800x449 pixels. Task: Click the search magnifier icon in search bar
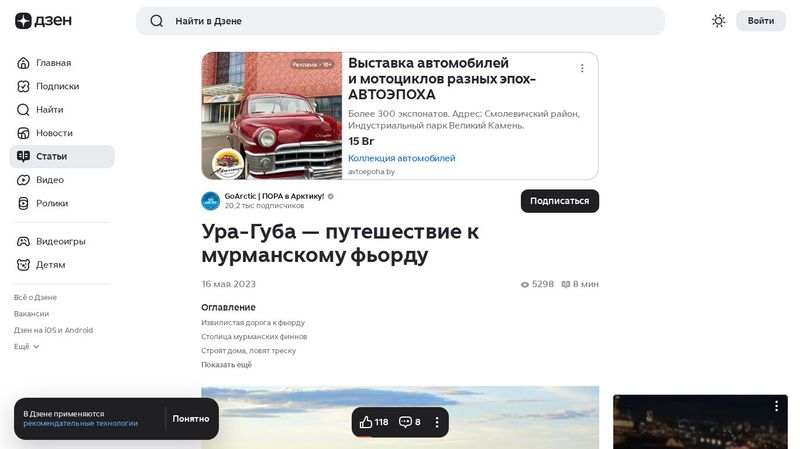point(156,21)
